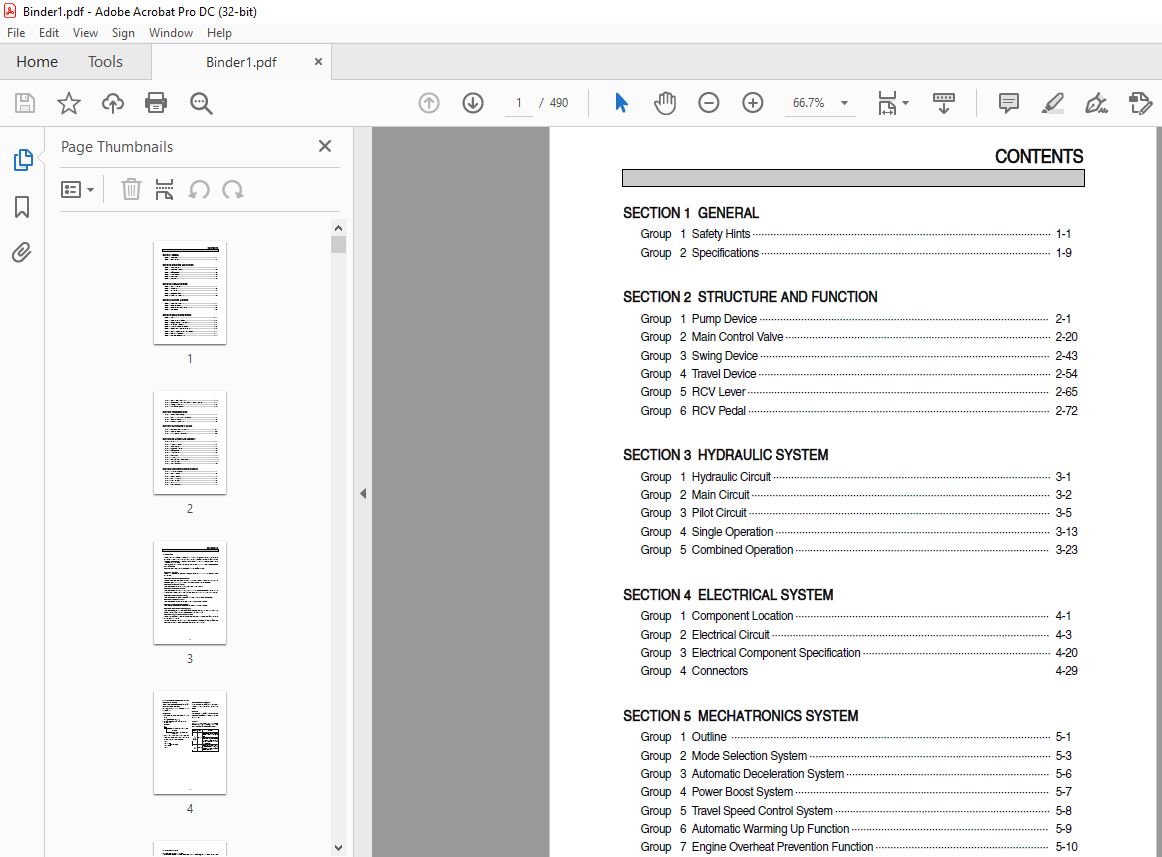Open Page Thumbnails sidebar icon

pos(23,159)
